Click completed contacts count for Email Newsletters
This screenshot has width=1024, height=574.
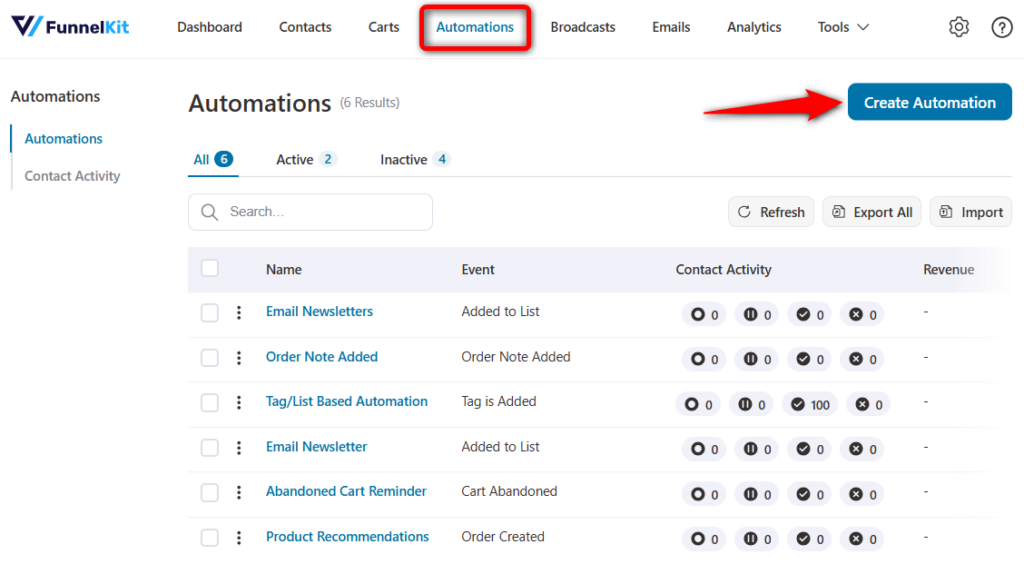pyautogui.click(x=810, y=315)
